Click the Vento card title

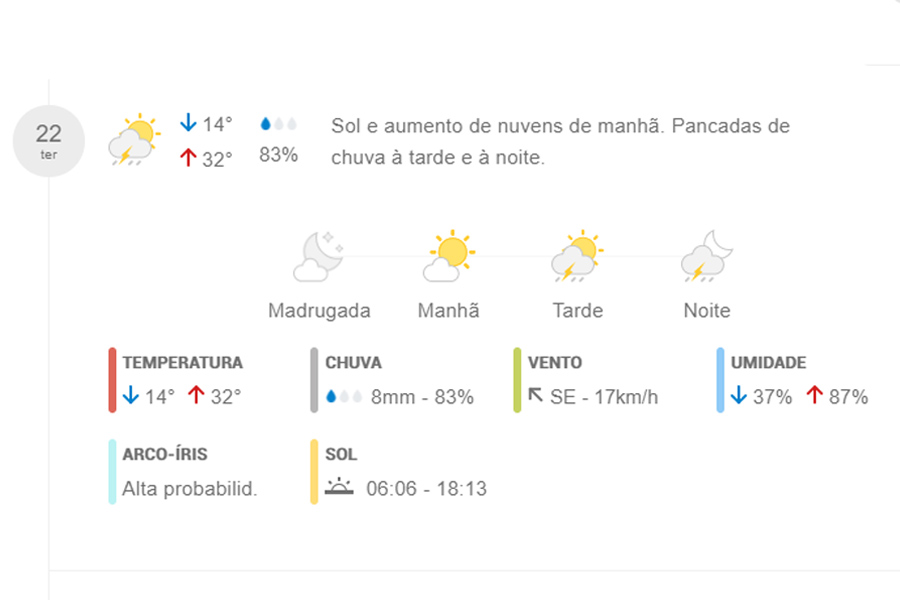click(554, 363)
